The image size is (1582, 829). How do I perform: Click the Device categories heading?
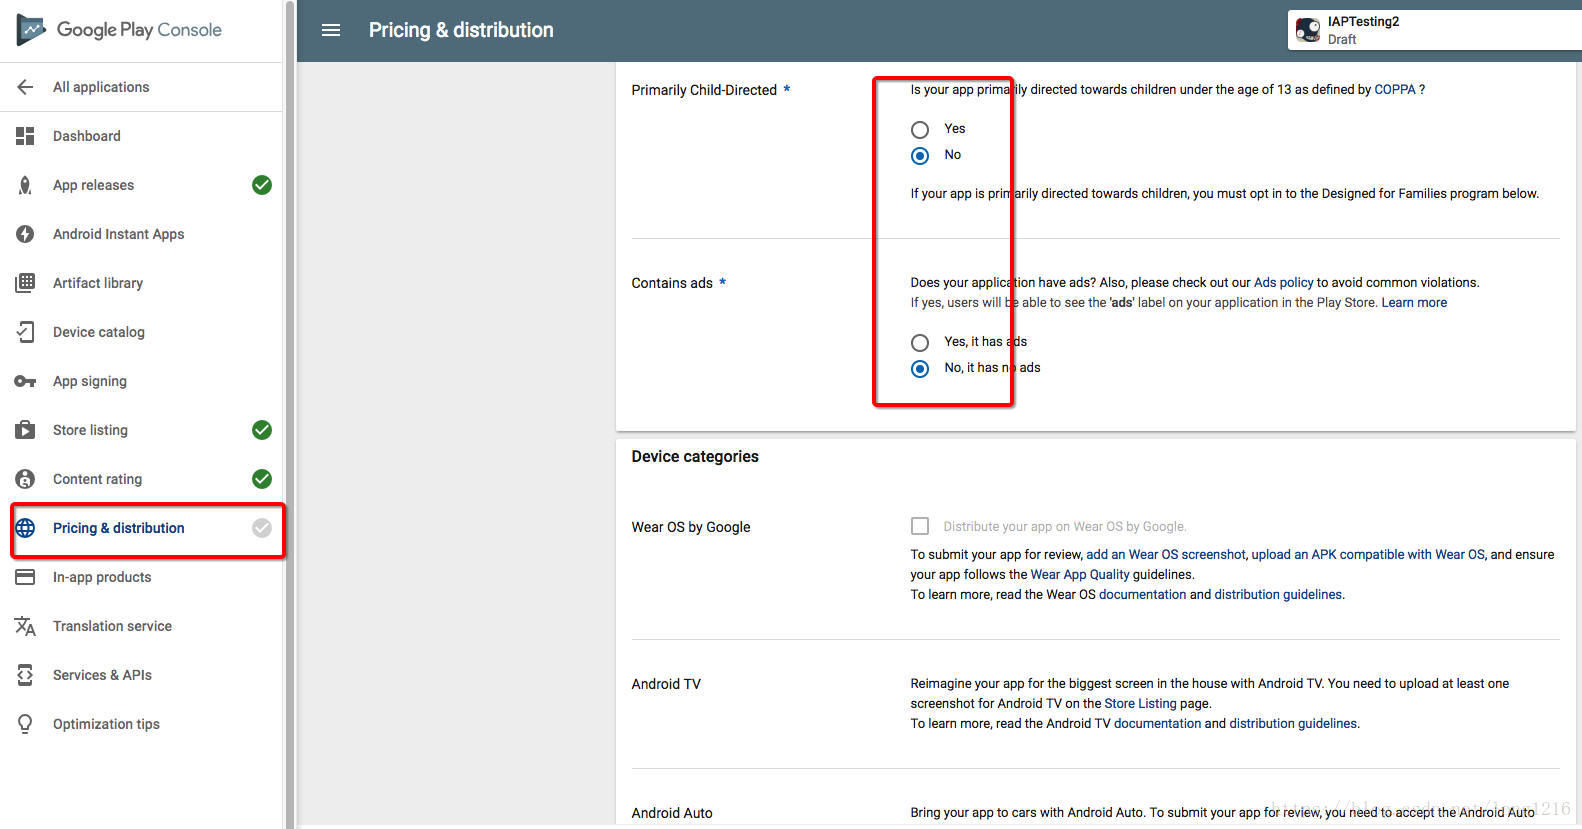tap(695, 457)
